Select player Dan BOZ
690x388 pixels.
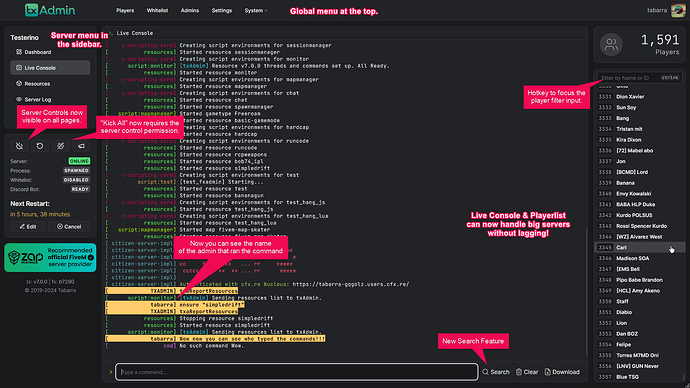(x=639, y=334)
